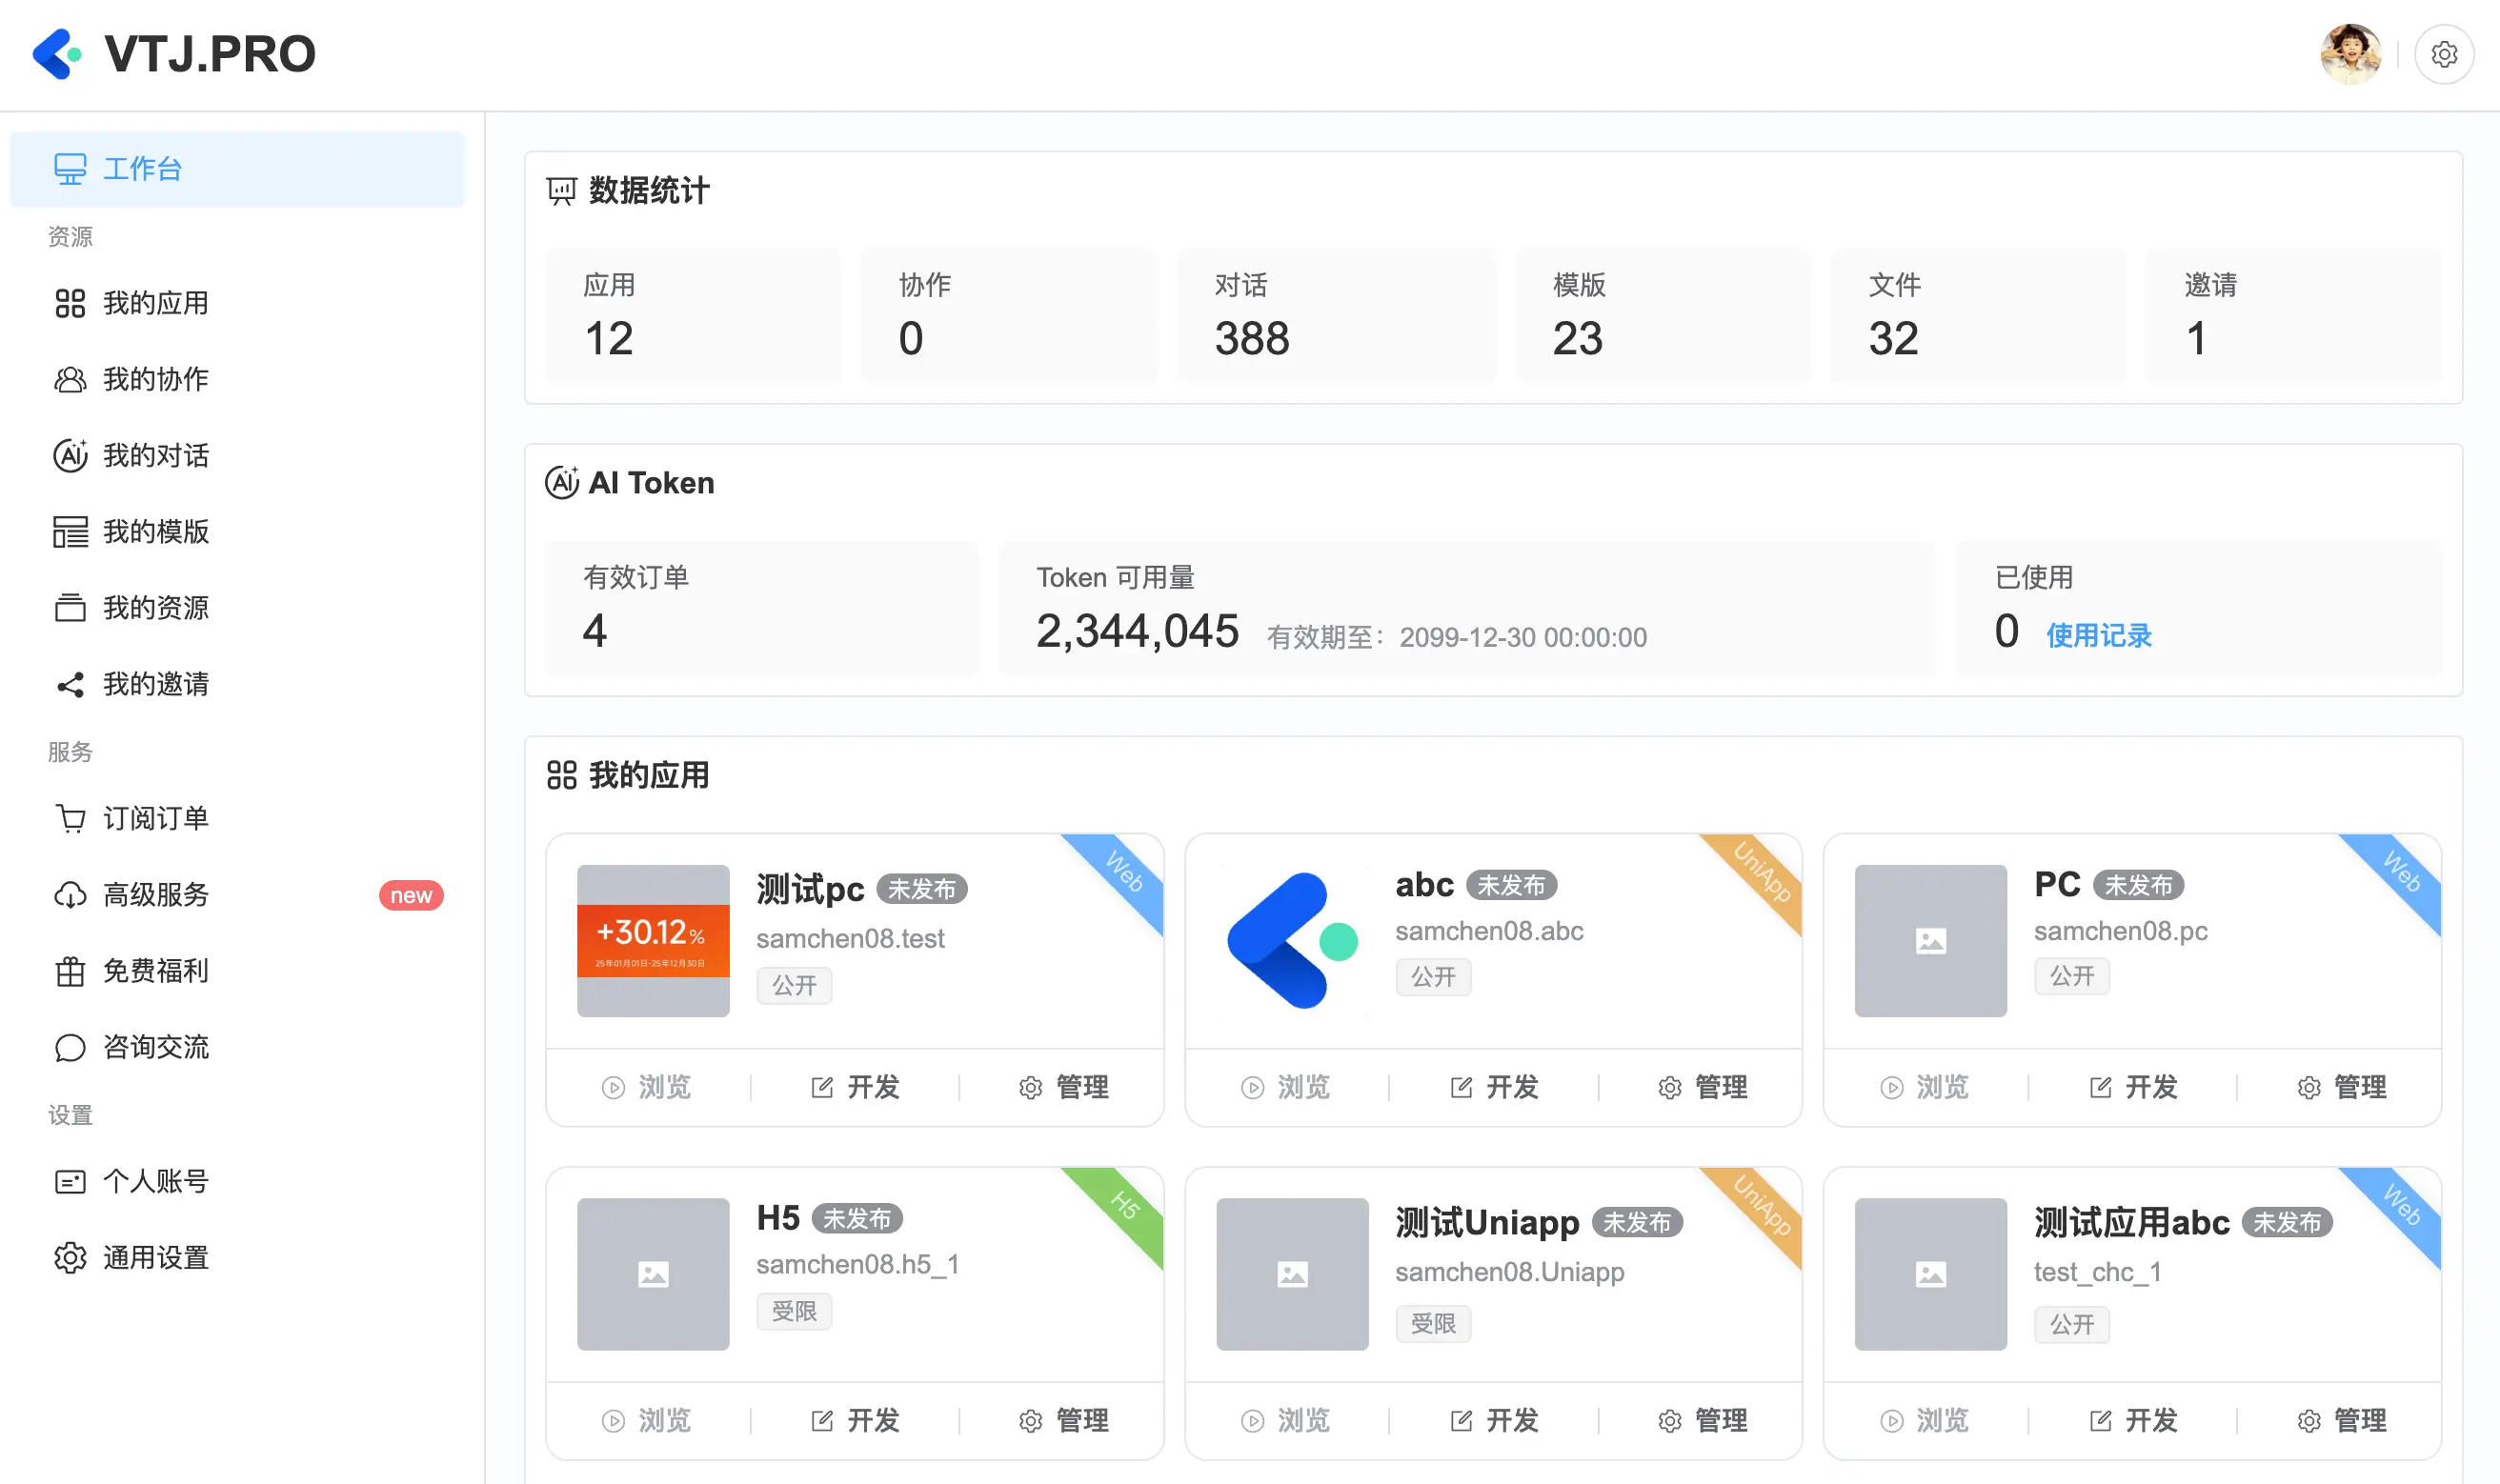Select 我的模版 in sidebar
This screenshot has height=1484, width=2500.
(x=155, y=532)
